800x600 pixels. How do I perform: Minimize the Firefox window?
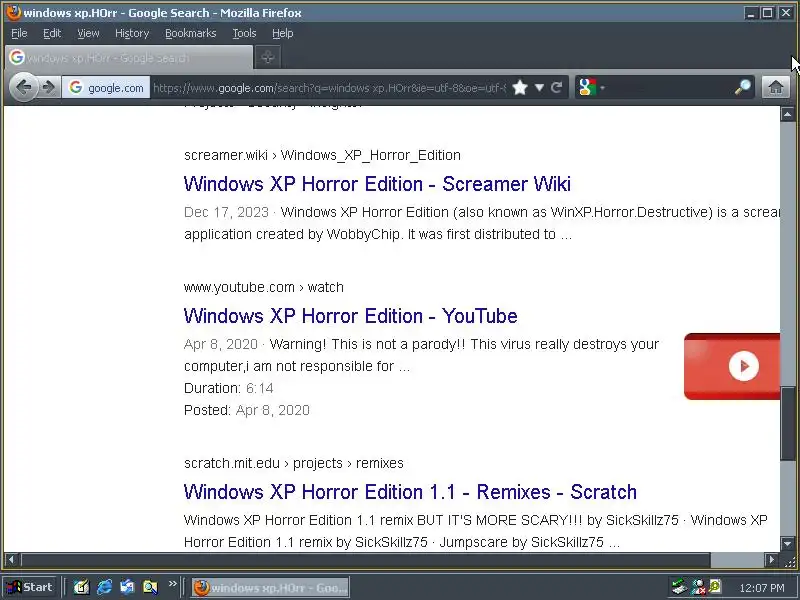pos(750,13)
